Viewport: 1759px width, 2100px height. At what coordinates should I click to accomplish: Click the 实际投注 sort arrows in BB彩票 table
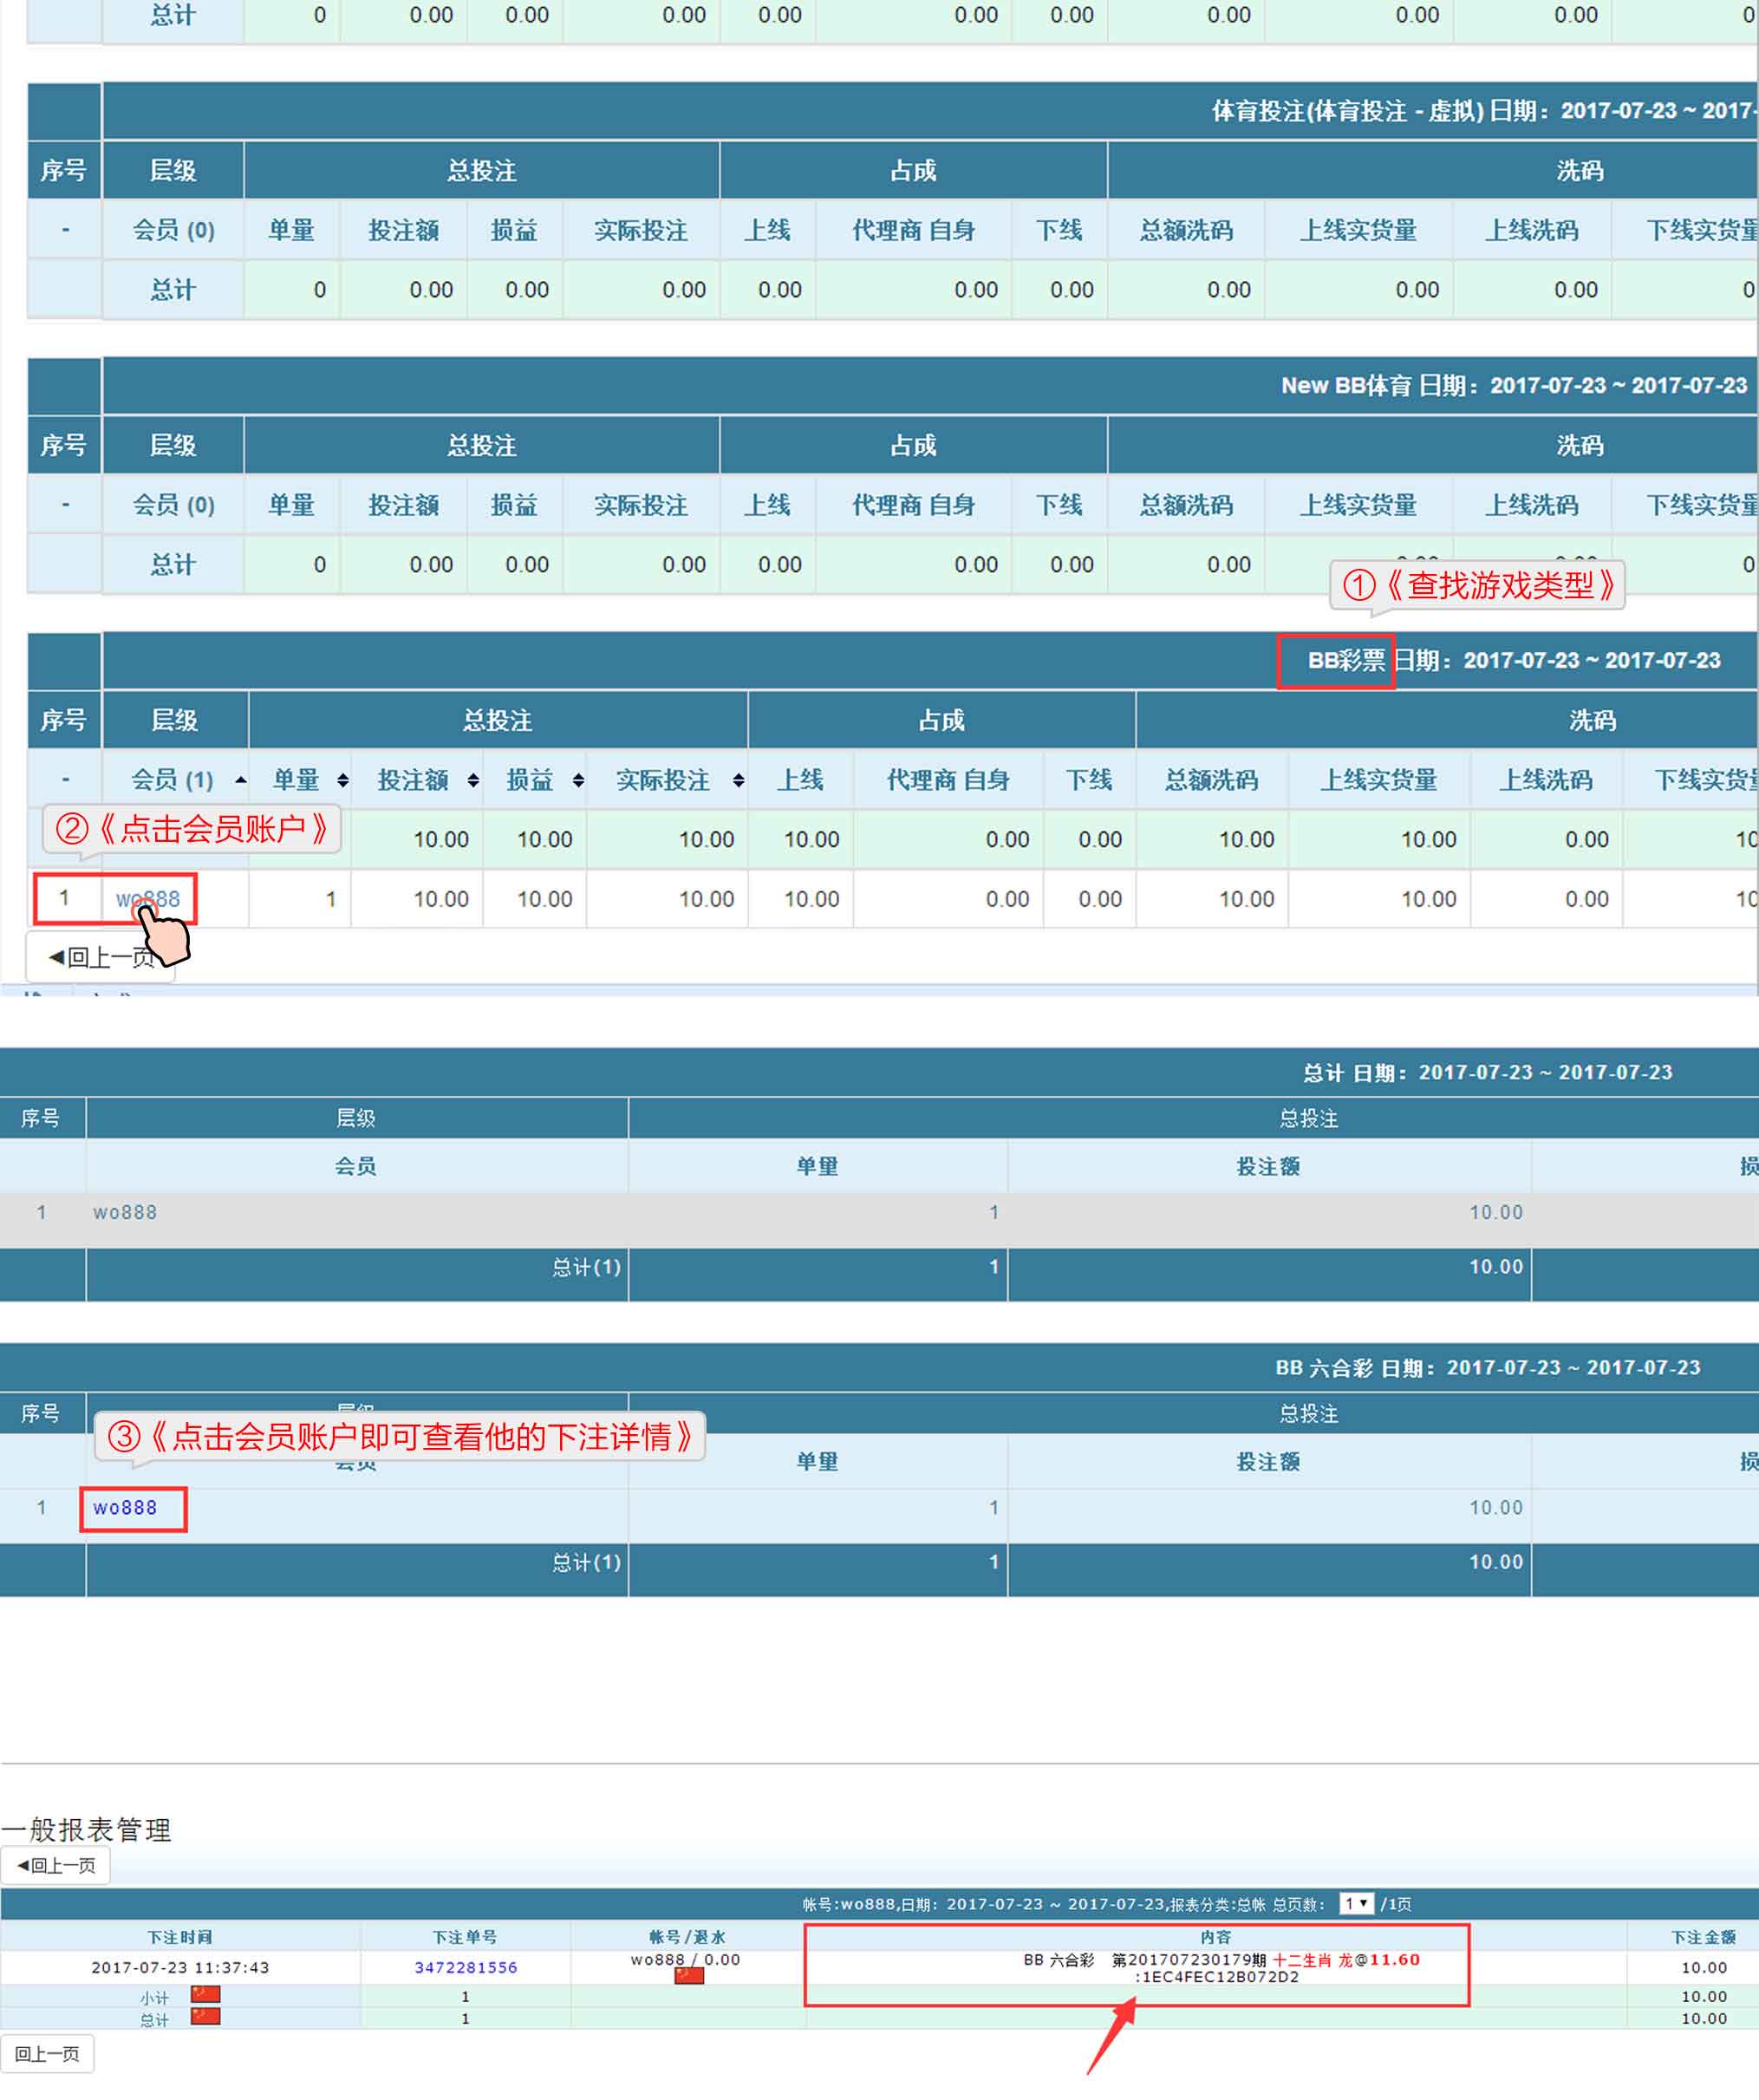[738, 780]
